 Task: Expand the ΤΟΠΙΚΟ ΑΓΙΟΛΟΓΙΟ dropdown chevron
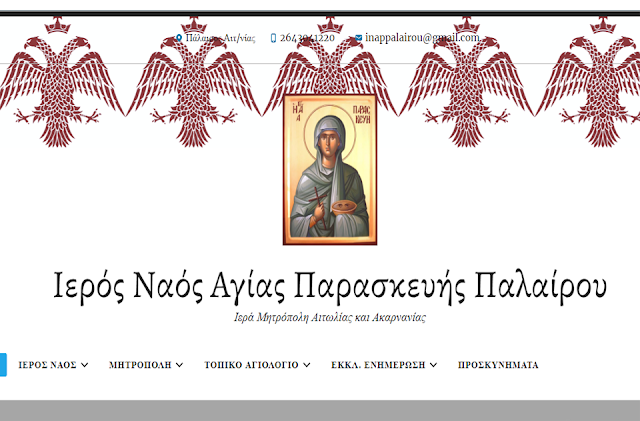pos(307,365)
